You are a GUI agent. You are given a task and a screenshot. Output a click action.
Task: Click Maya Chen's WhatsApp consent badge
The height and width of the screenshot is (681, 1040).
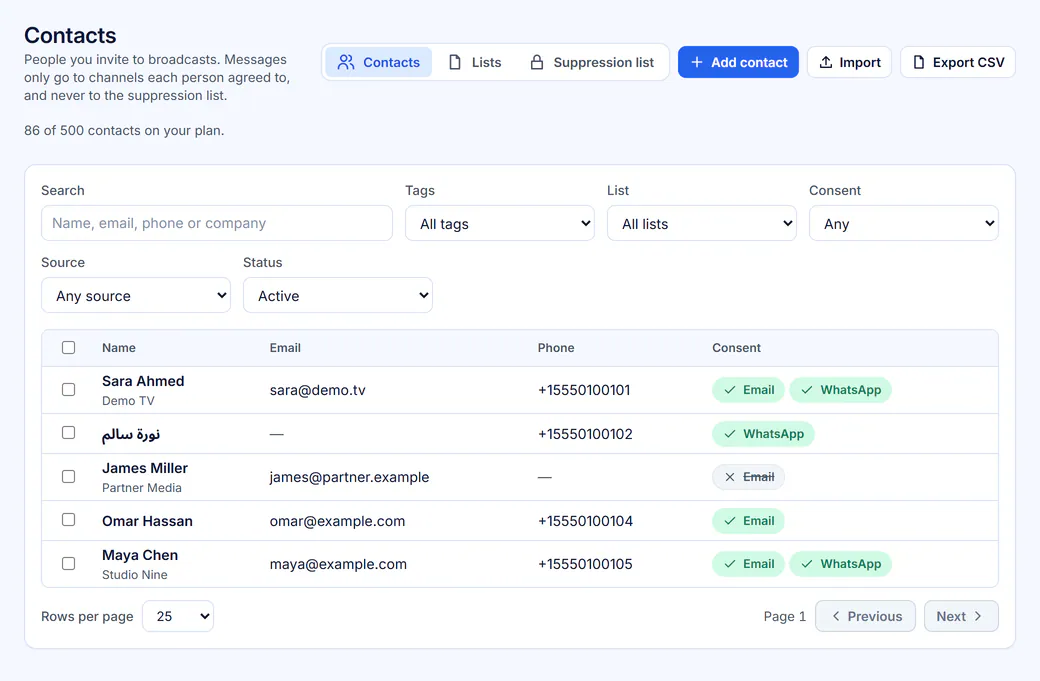(x=840, y=564)
